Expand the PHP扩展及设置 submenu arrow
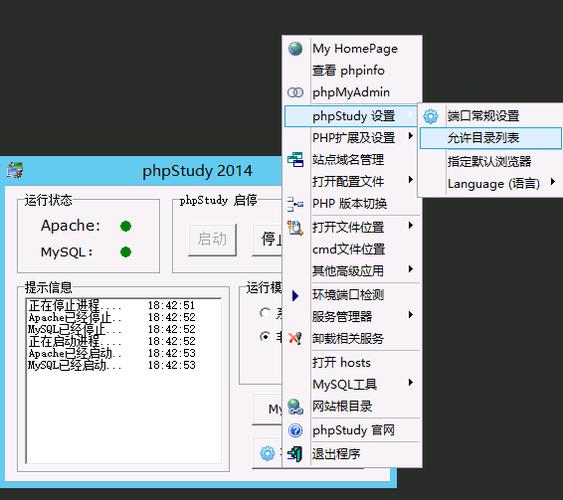The width and height of the screenshot is (563, 500). click(410, 136)
